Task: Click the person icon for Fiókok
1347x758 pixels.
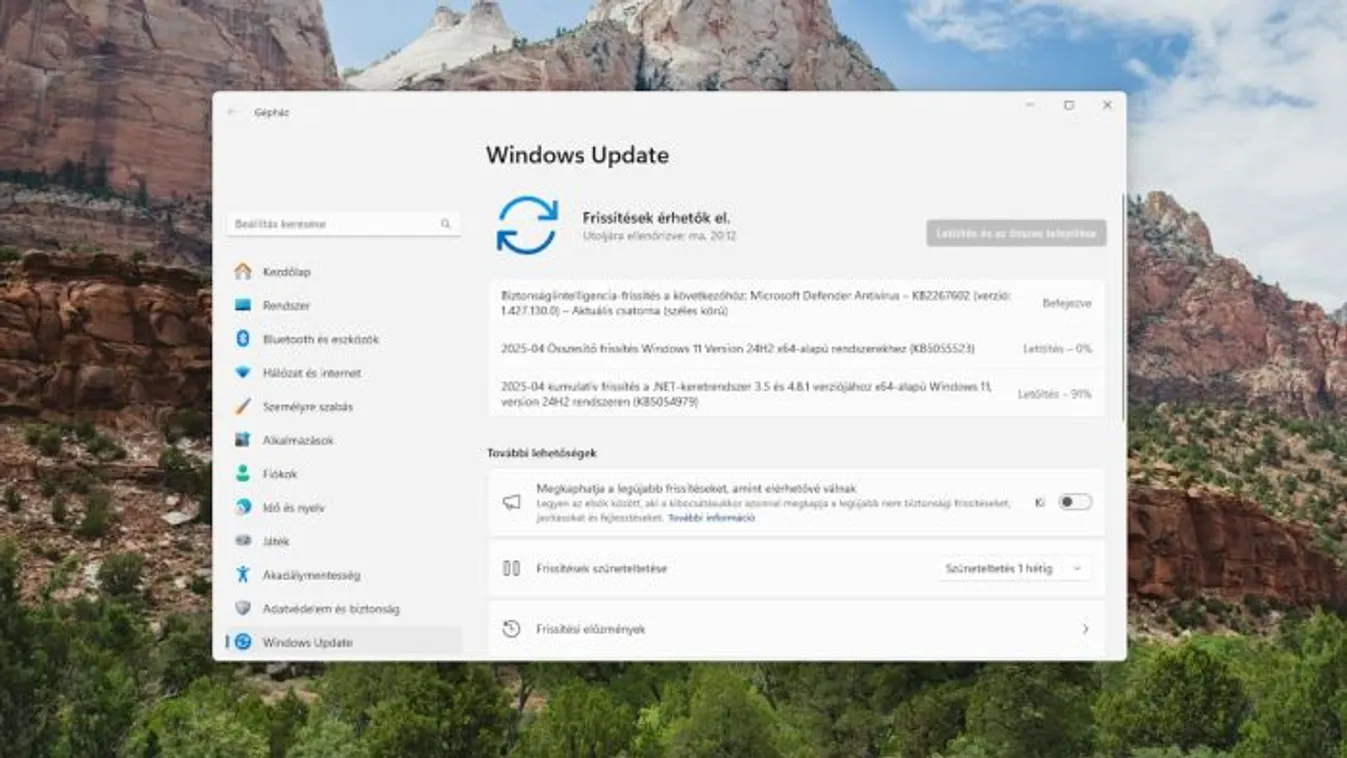Action: click(243, 474)
